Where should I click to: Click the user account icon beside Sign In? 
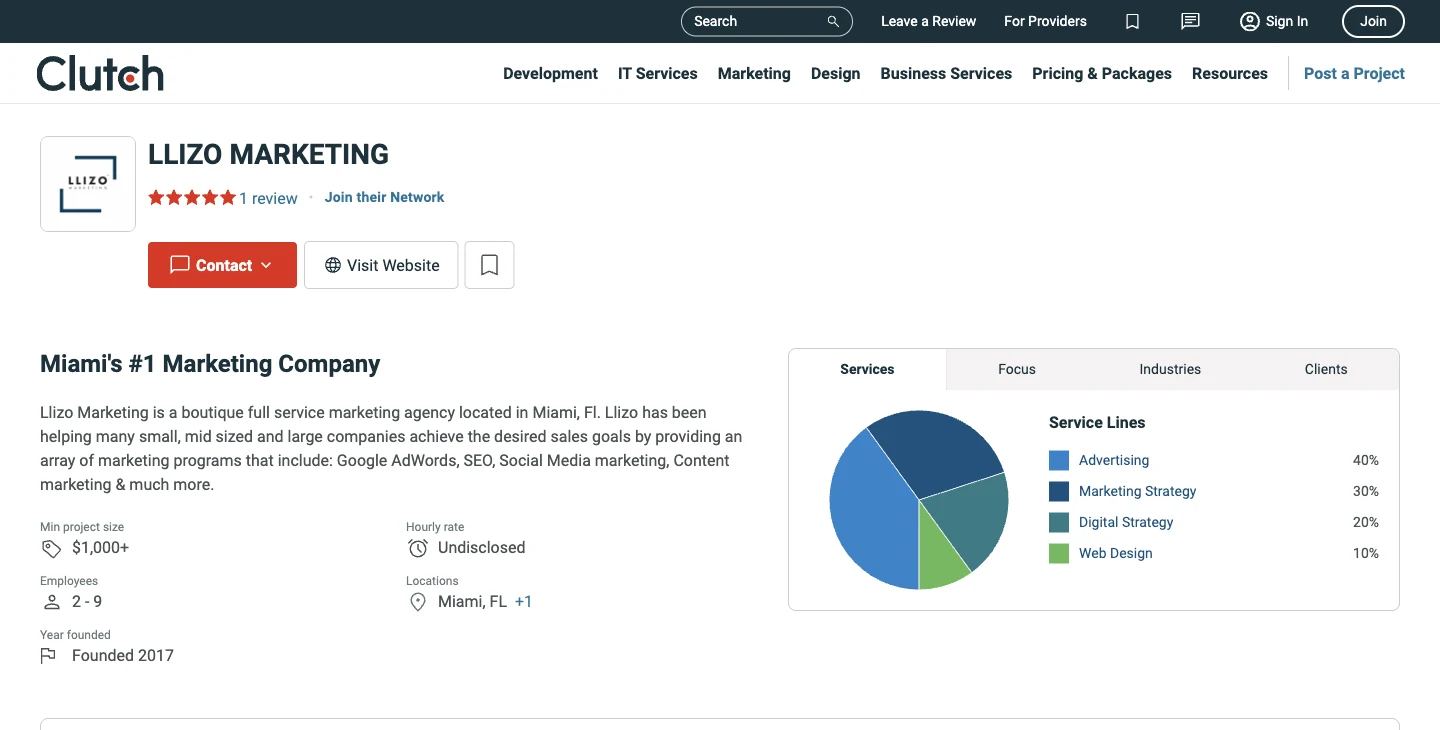click(x=1249, y=21)
